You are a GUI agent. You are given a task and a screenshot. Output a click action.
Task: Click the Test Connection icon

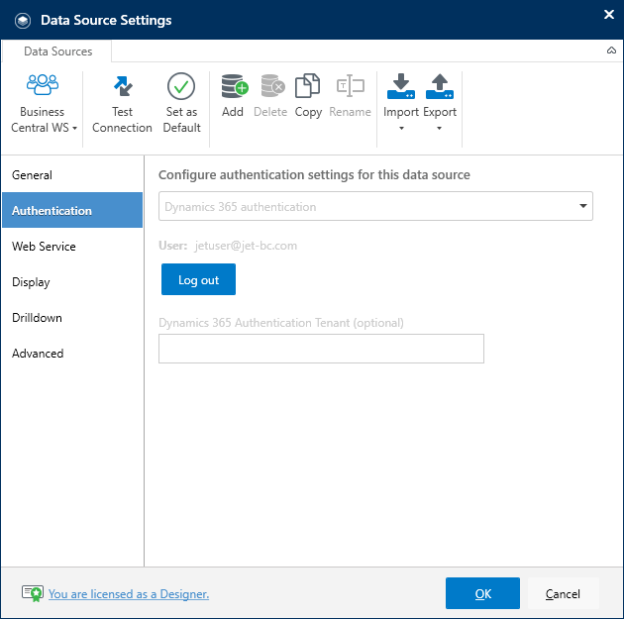[122, 86]
